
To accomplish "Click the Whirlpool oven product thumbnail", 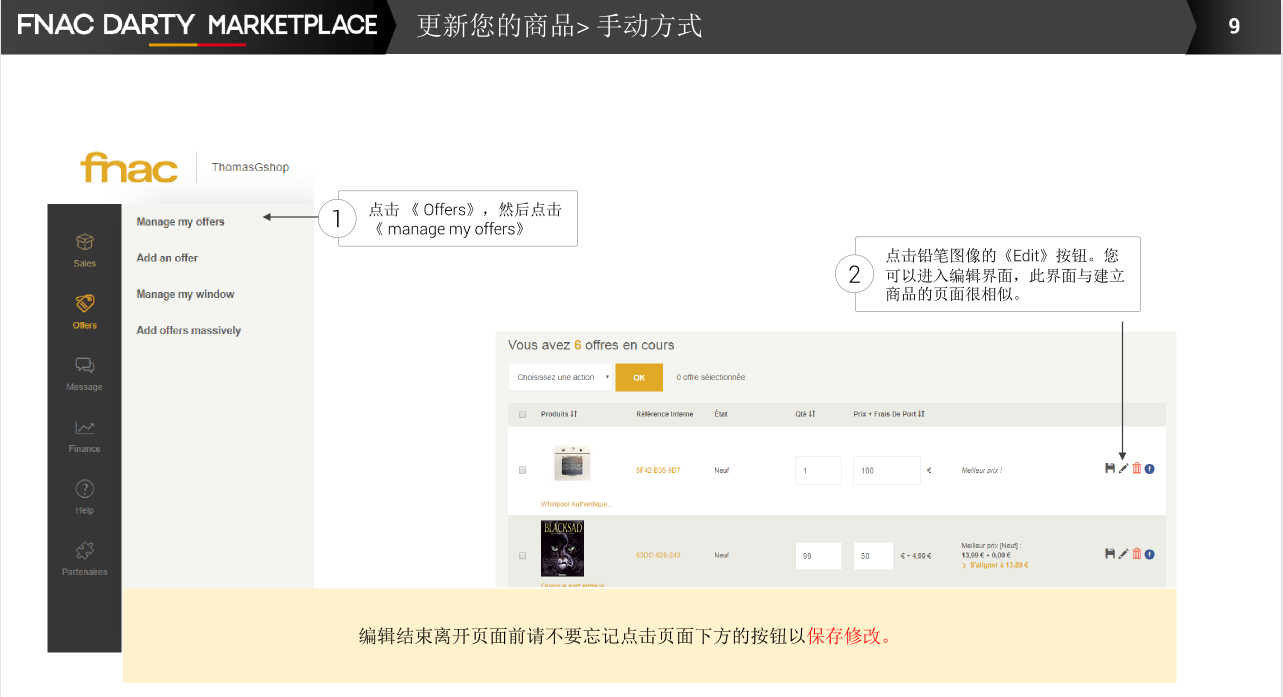I will click(x=572, y=464).
